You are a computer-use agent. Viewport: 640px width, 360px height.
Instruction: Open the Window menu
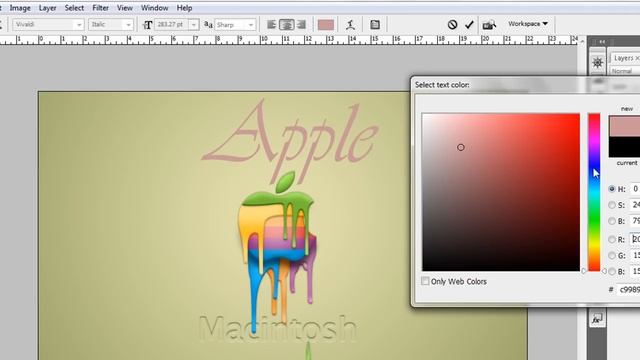click(x=154, y=8)
